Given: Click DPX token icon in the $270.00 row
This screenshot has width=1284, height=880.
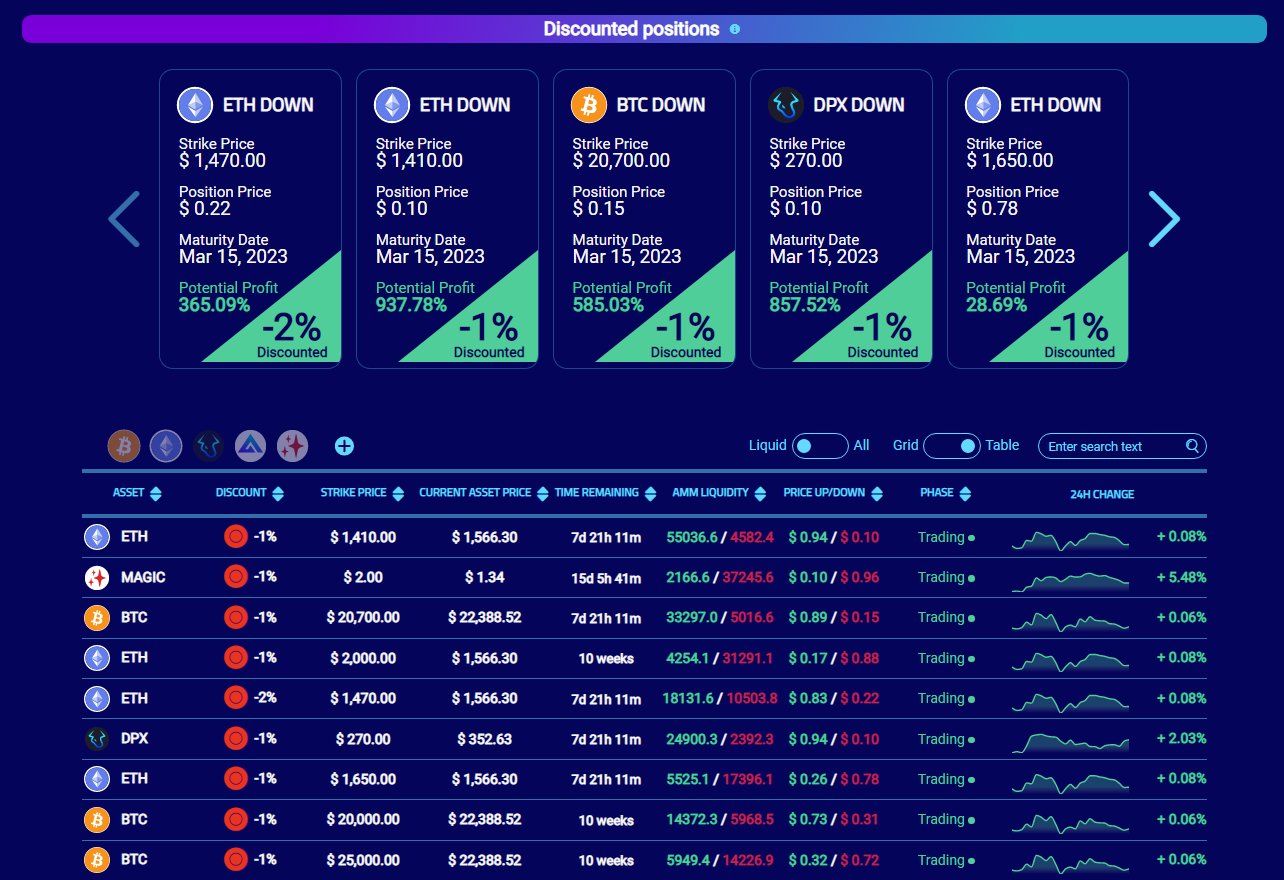Looking at the screenshot, I should tap(97, 739).
